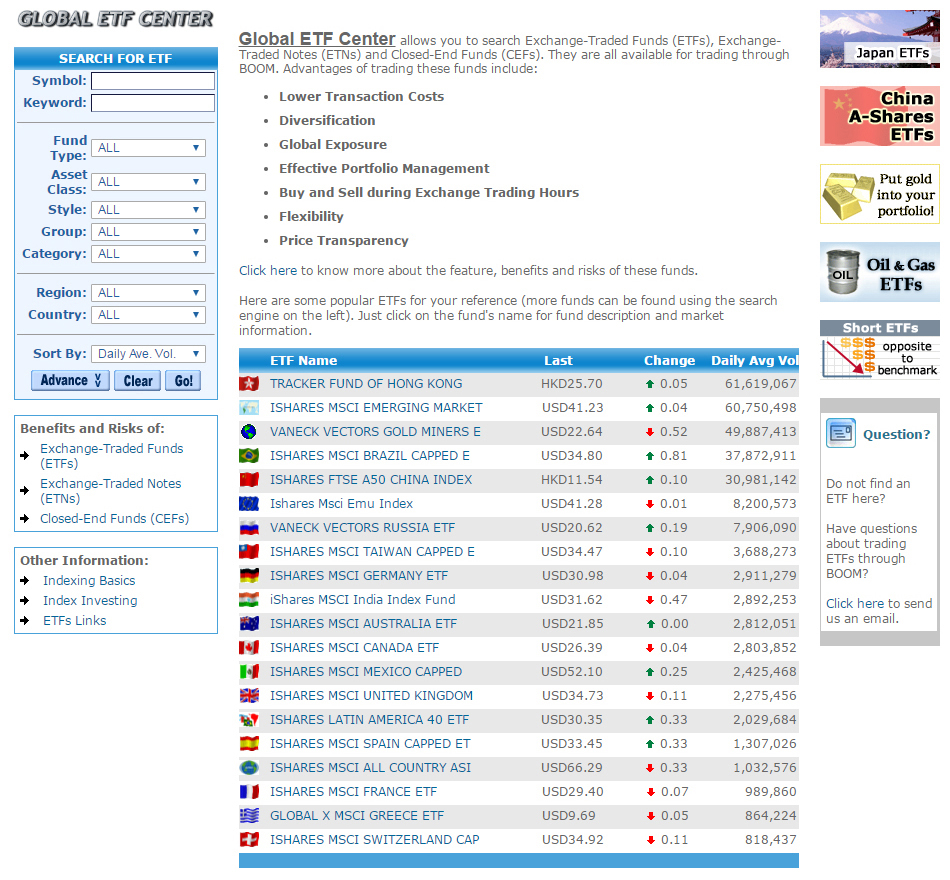
Task: Open the Category dropdown
Action: (148, 254)
